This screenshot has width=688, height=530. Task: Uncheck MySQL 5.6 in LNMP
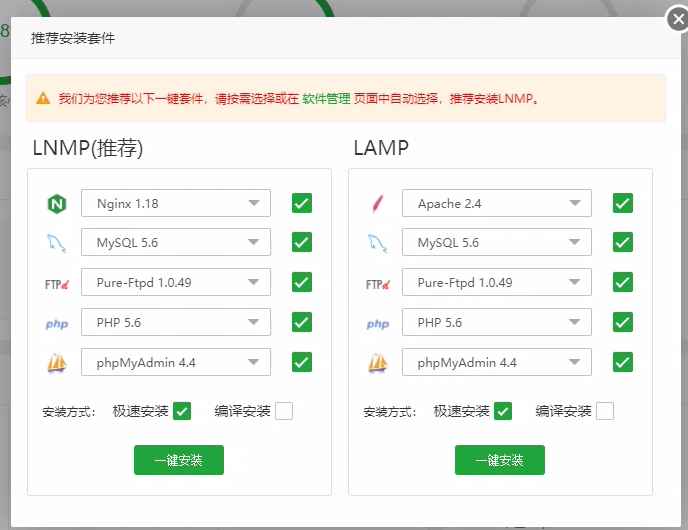(x=302, y=242)
